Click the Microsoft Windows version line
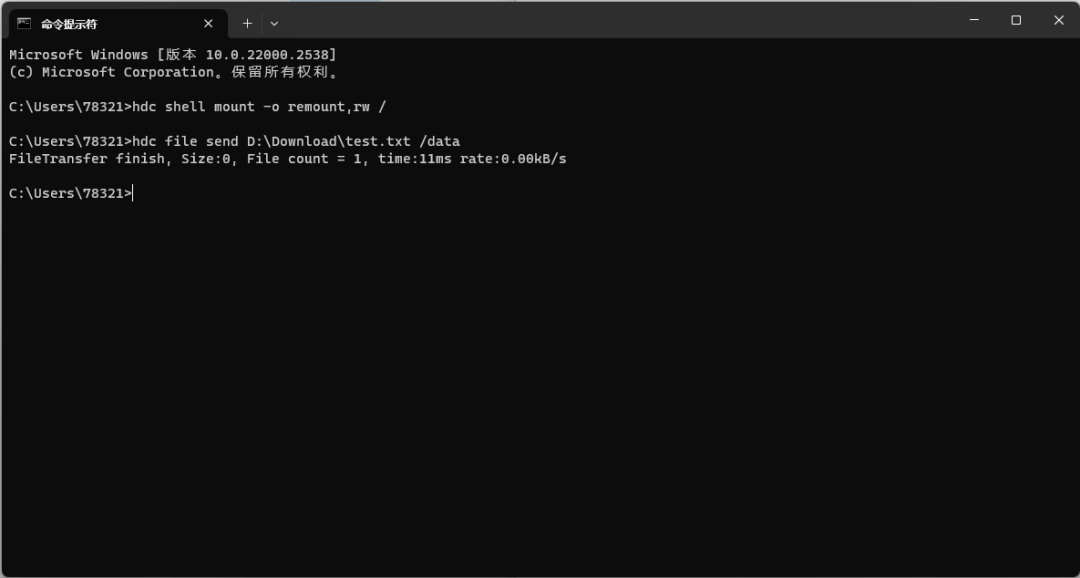 pos(173,55)
